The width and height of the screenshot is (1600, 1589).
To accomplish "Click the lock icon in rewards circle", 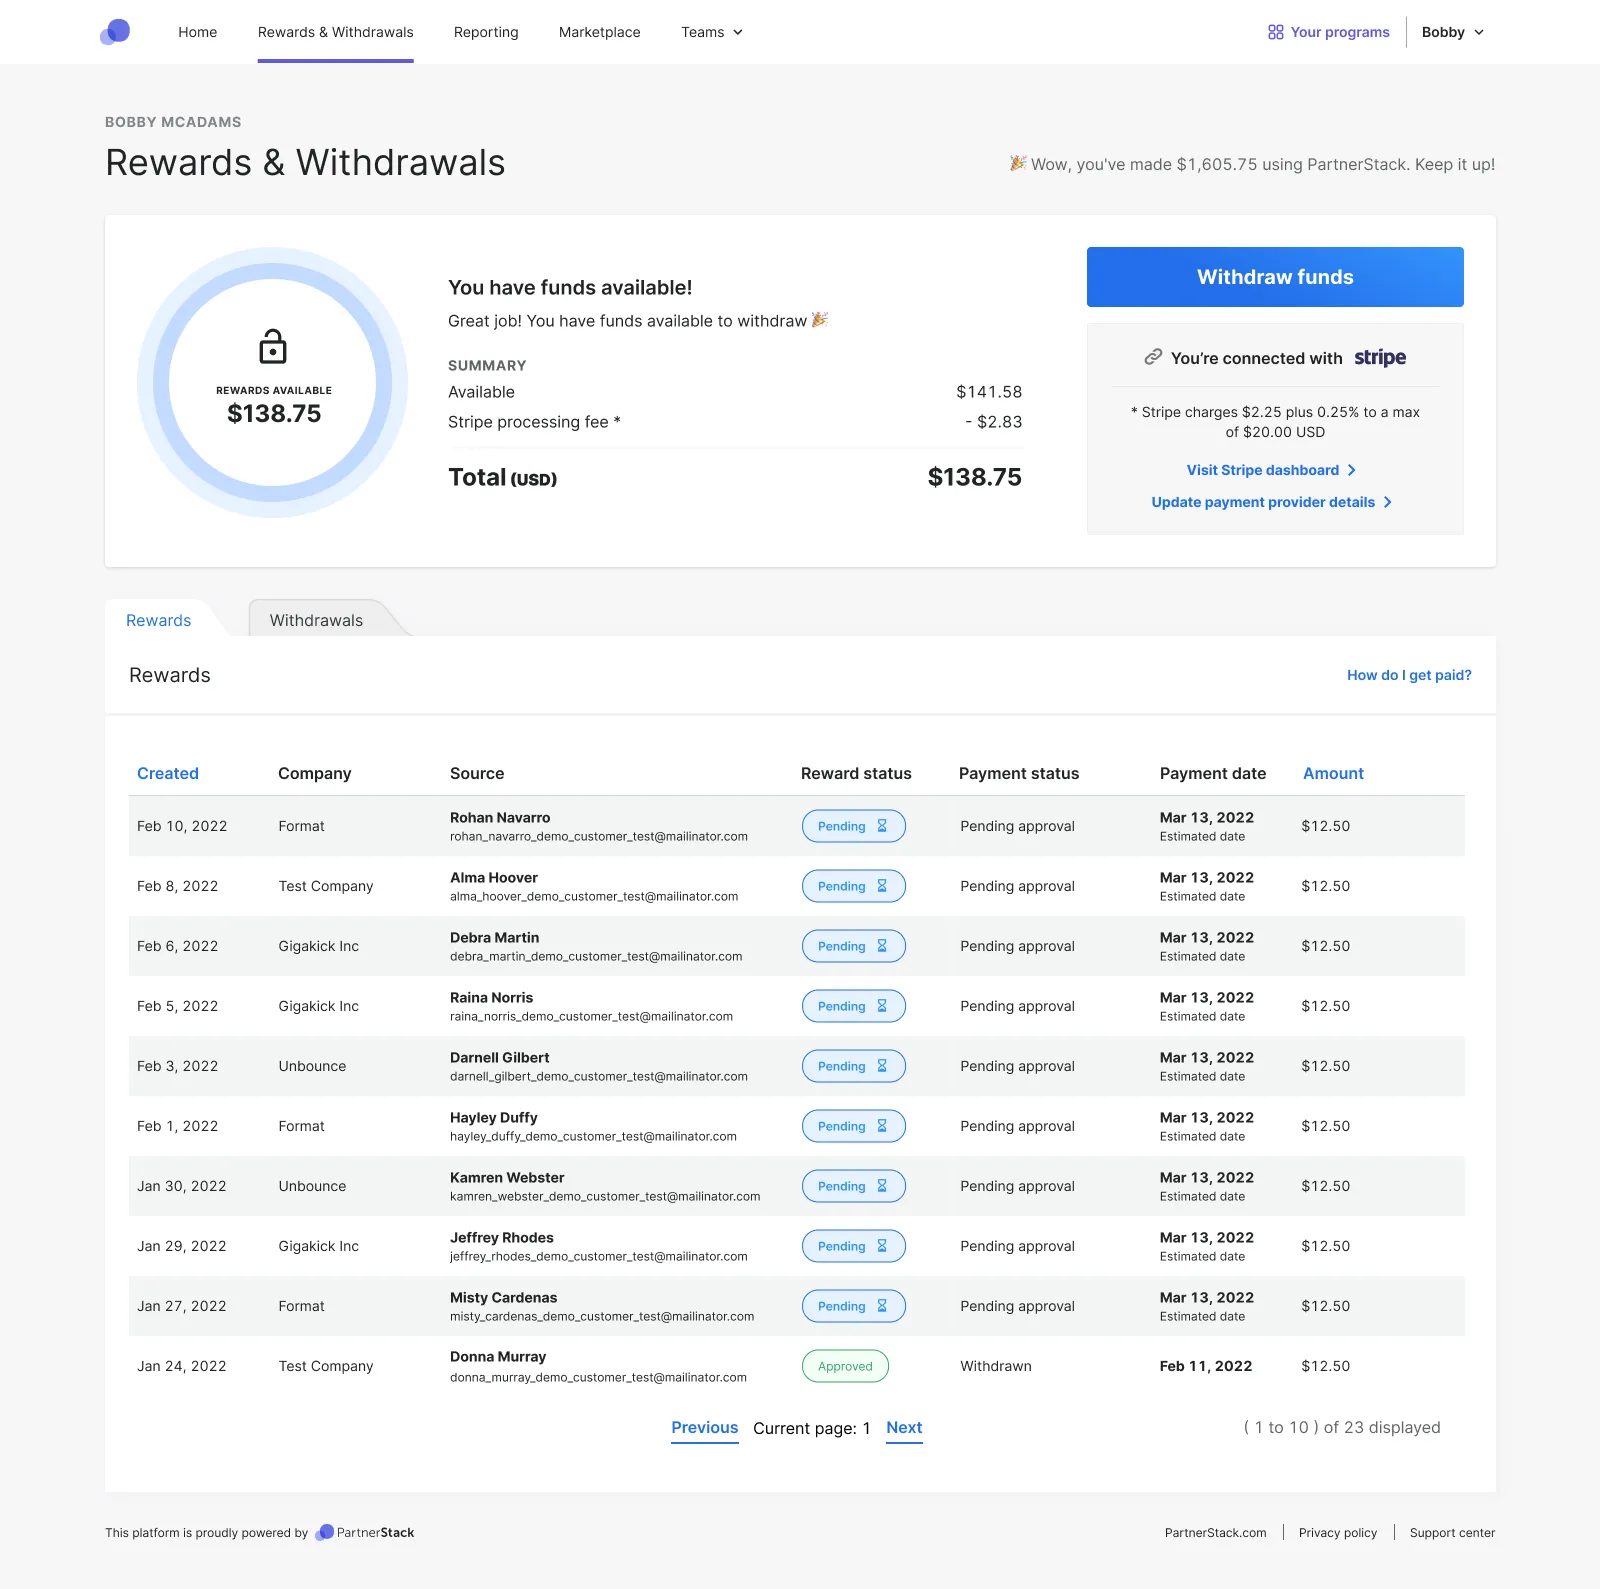I will point(273,347).
